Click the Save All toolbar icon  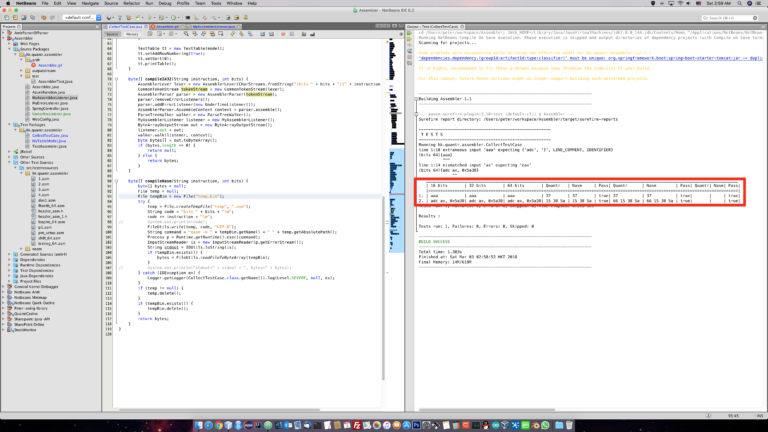(32, 18)
